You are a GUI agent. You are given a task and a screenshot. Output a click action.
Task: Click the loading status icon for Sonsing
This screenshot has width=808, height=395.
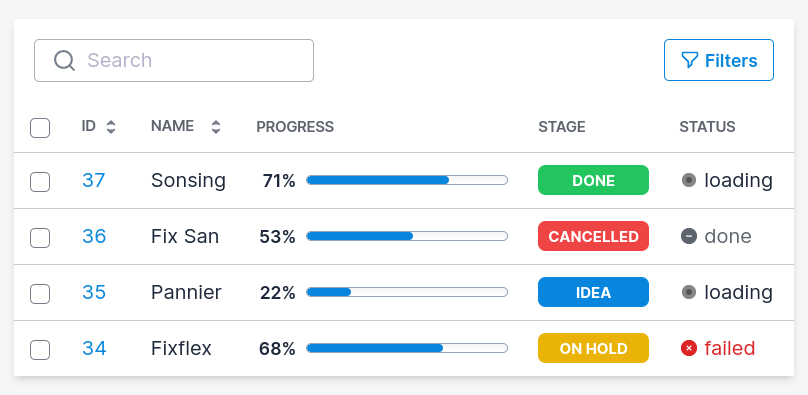pyautogui.click(x=689, y=180)
